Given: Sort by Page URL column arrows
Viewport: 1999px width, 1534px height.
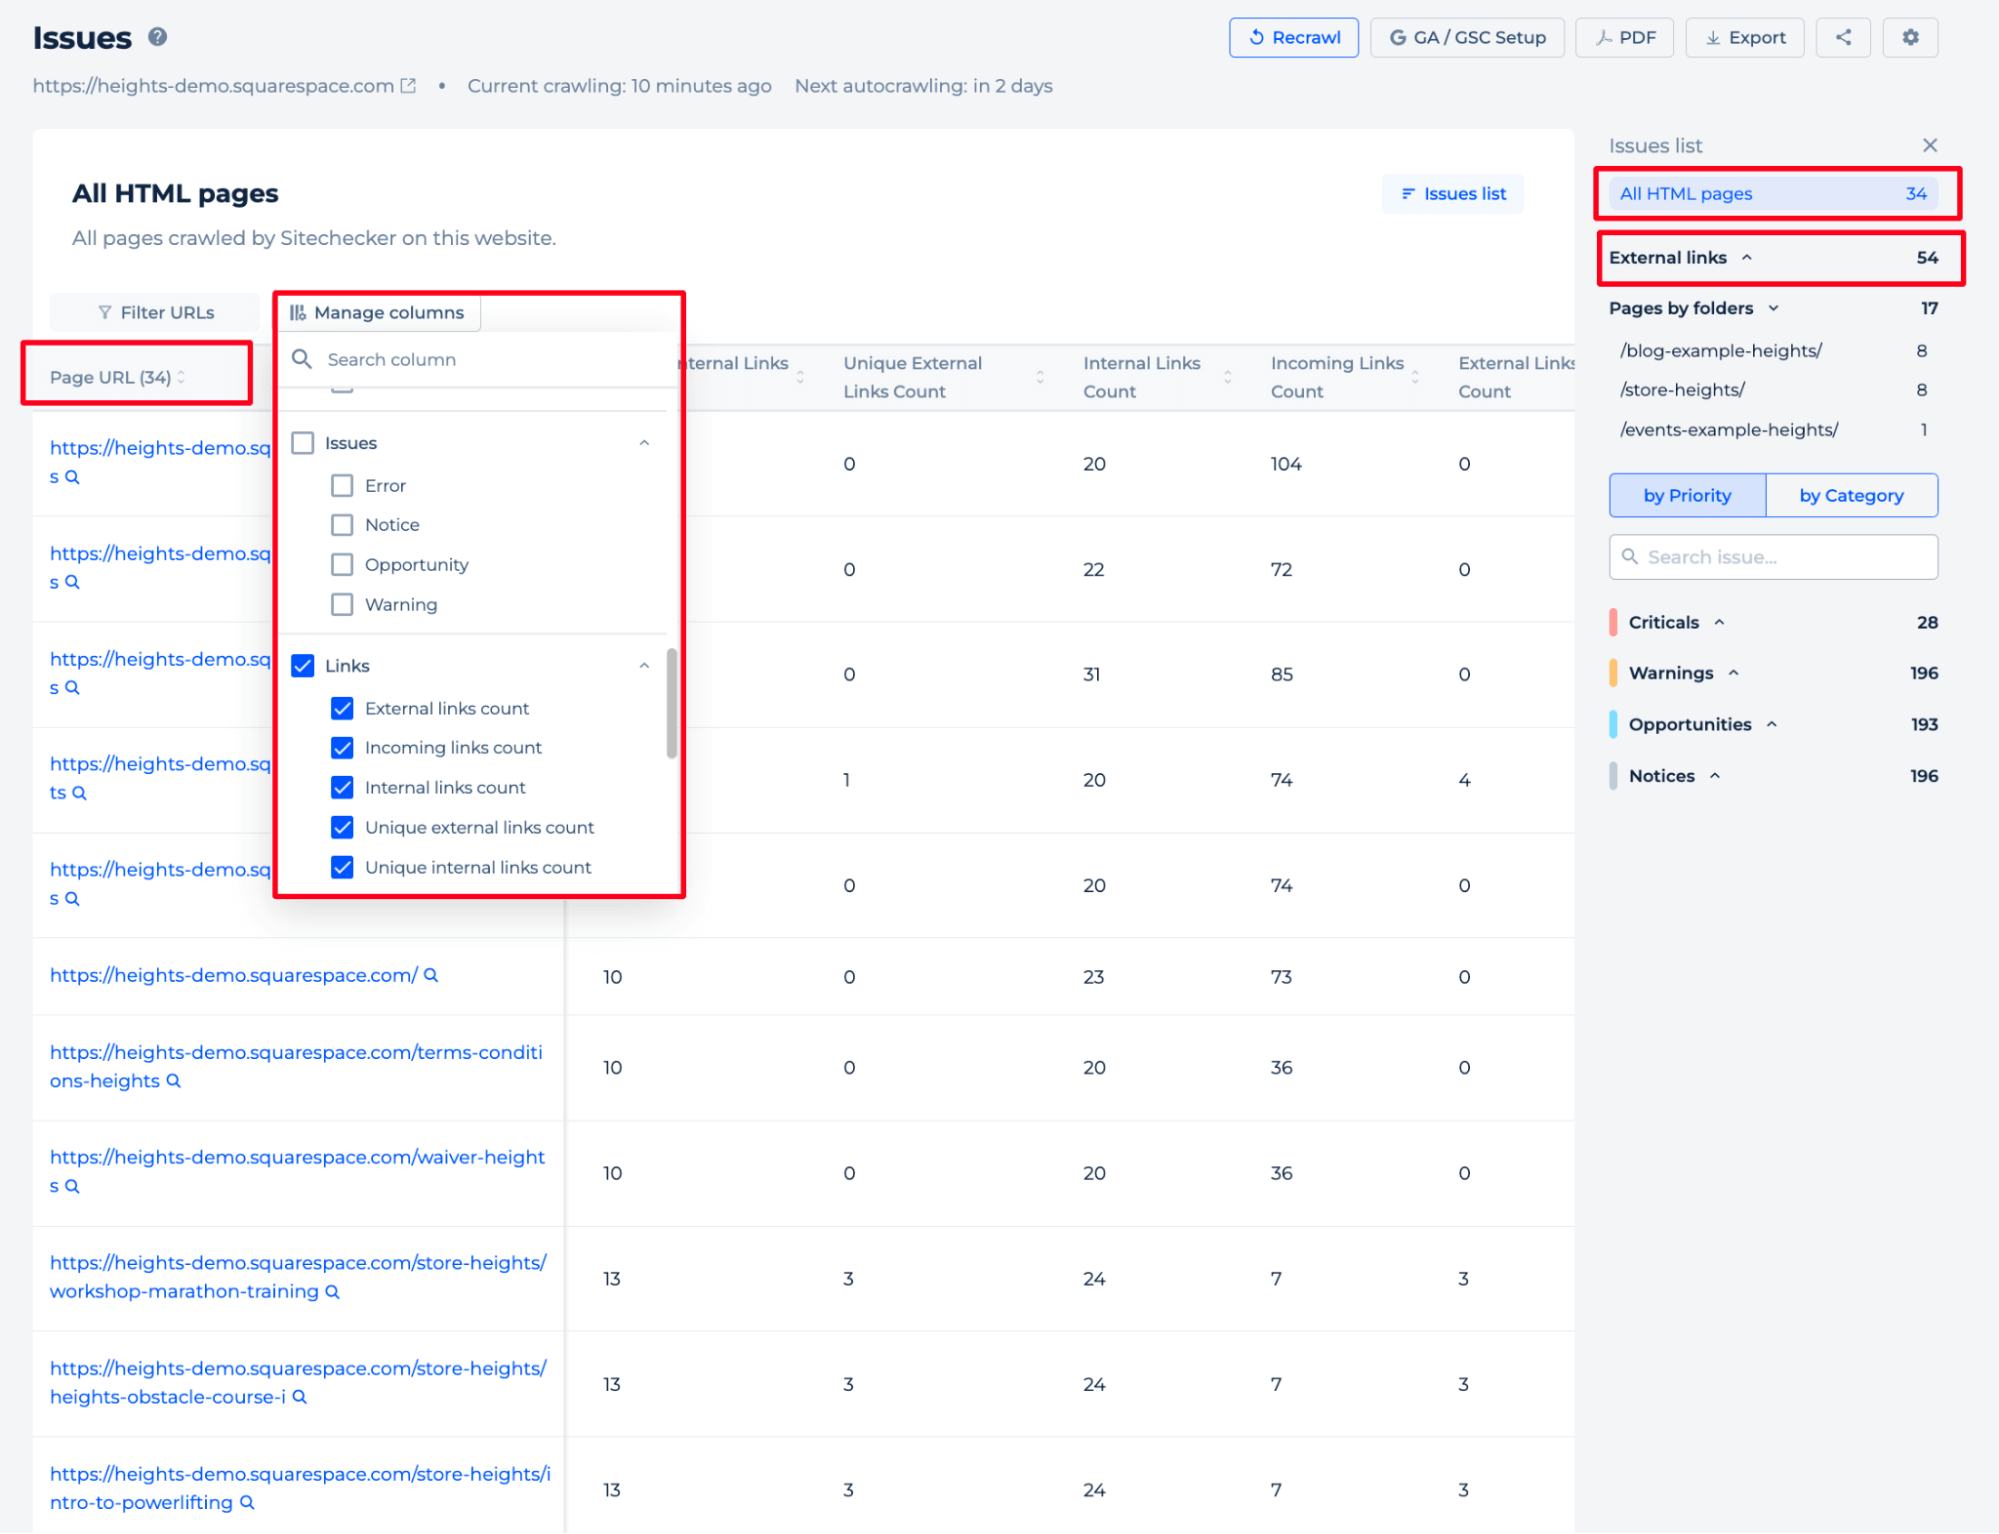Looking at the screenshot, I should [x=181, y=377].
